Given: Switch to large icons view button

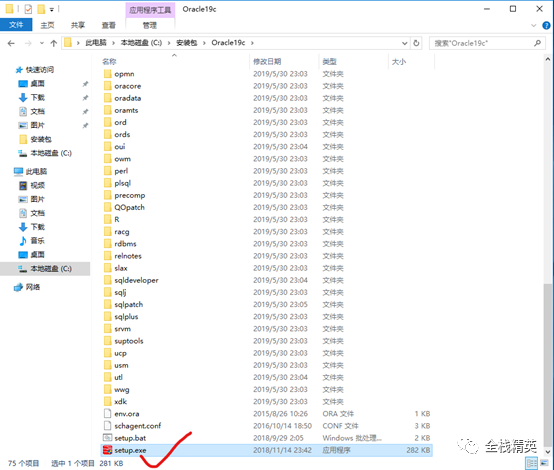Looking at the screenshot, I should click(x=544, y=463).
